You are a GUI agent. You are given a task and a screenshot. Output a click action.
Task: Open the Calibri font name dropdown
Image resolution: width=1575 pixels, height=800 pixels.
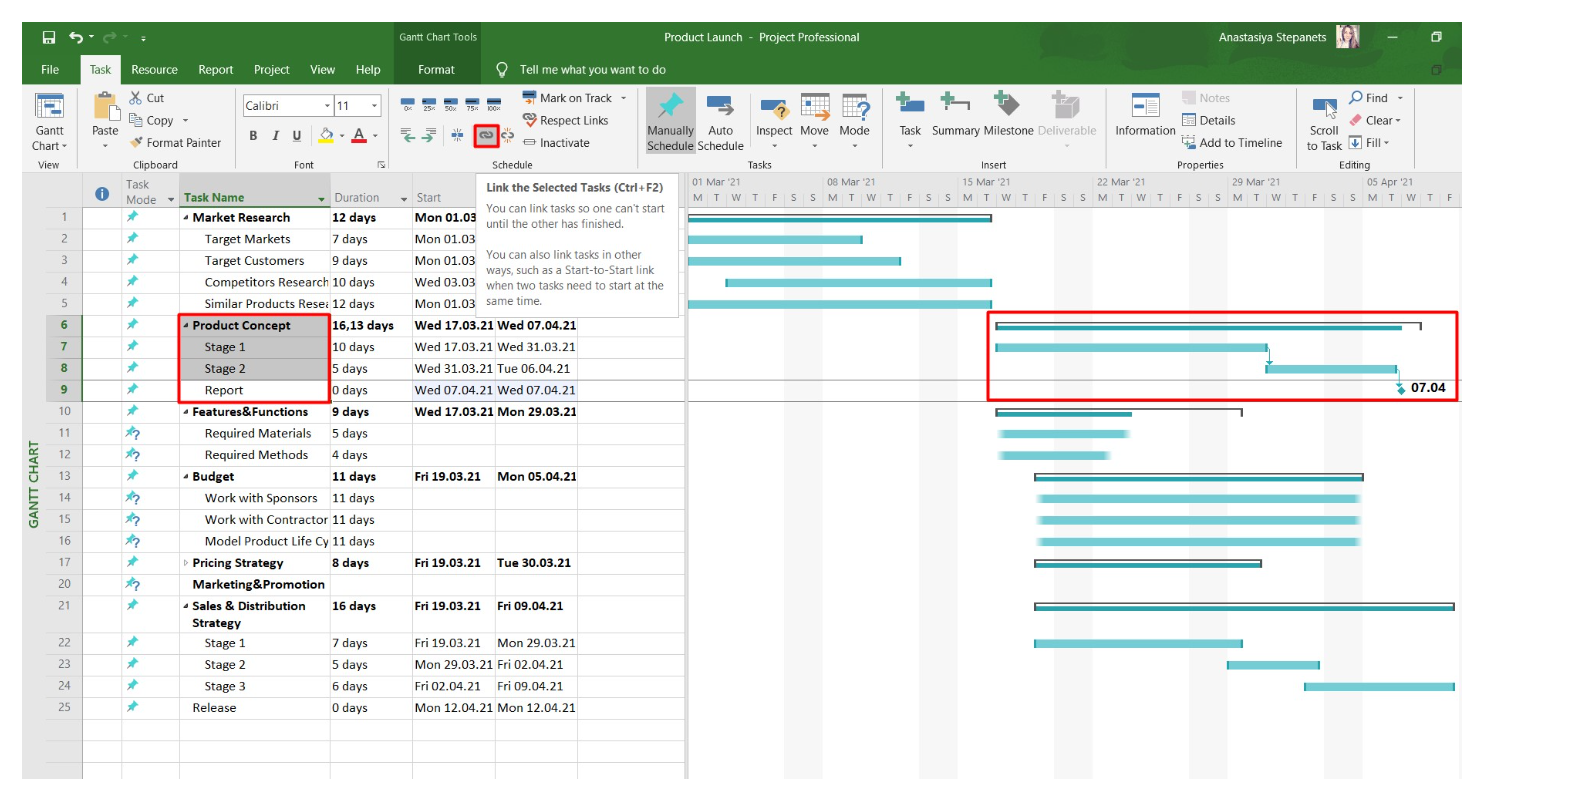[327, 106]
